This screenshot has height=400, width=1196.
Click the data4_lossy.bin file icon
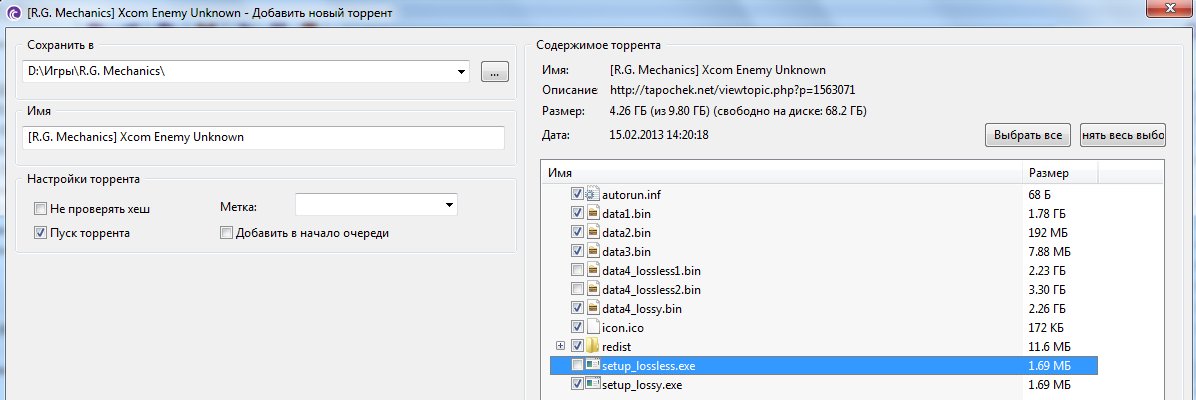click(x=593, y=308)
